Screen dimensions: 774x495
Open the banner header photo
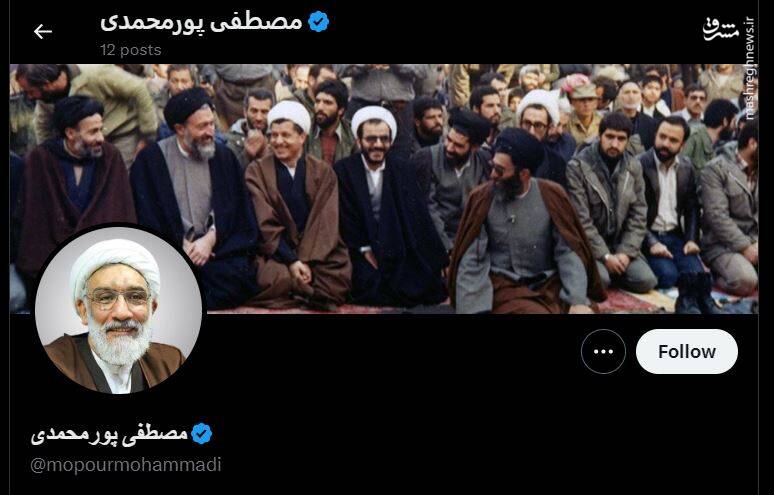click(x=384, y=189)
